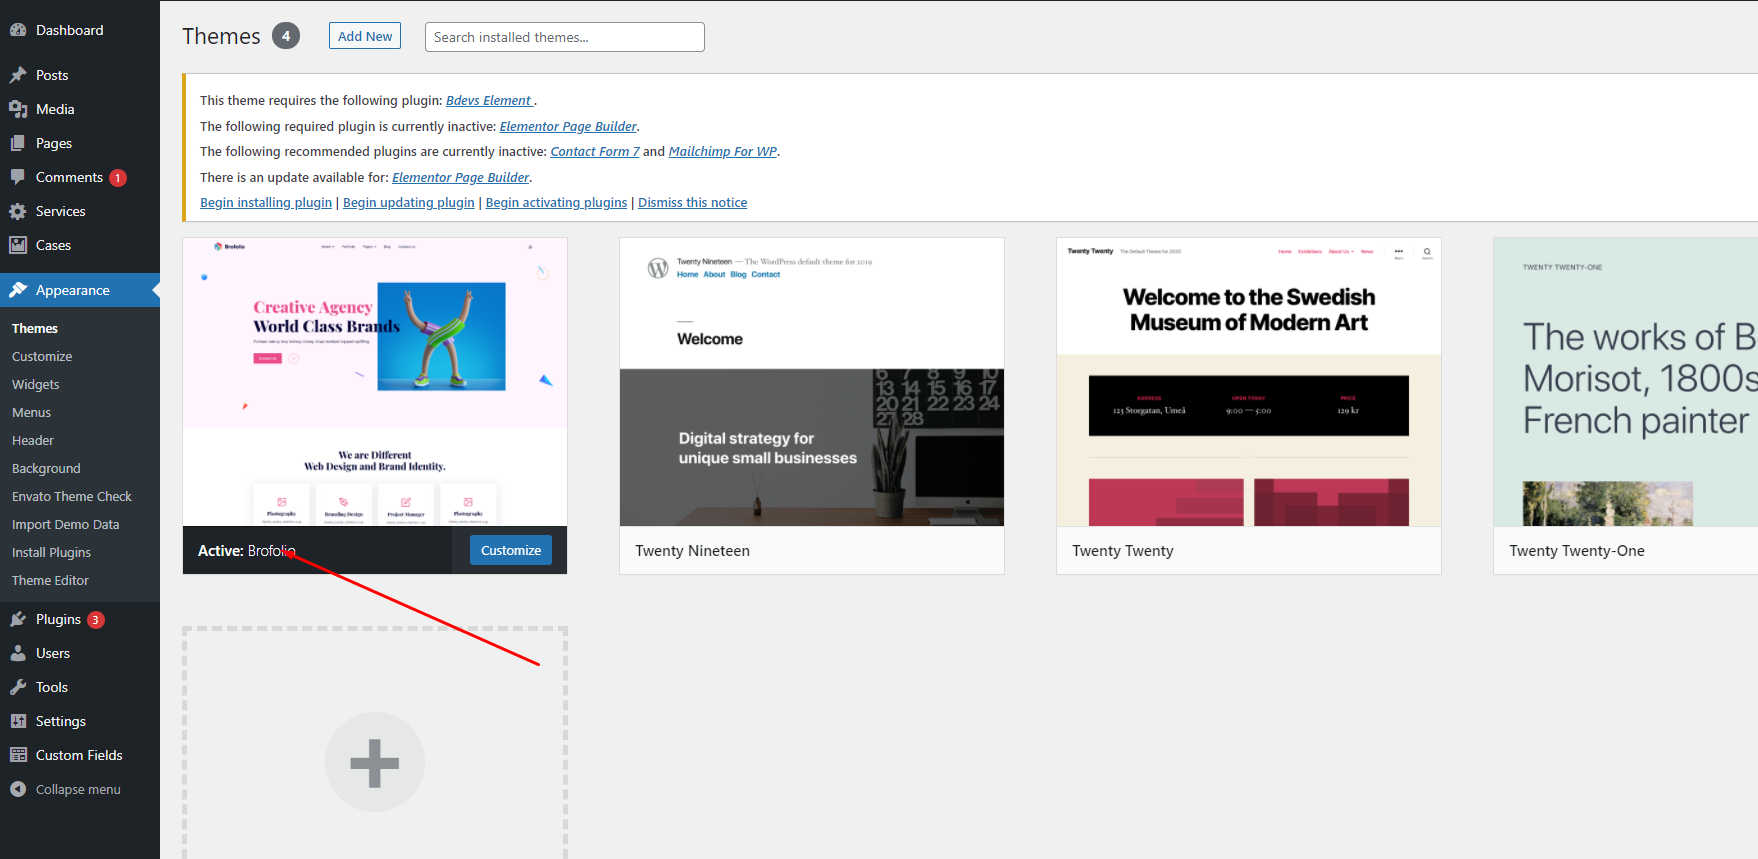The width and height of the screenshot is (1758, 859).
Task: Select the Twenty Twenty-One theme screenshot
Action: pyautogui.click(x=1626, y=382)
